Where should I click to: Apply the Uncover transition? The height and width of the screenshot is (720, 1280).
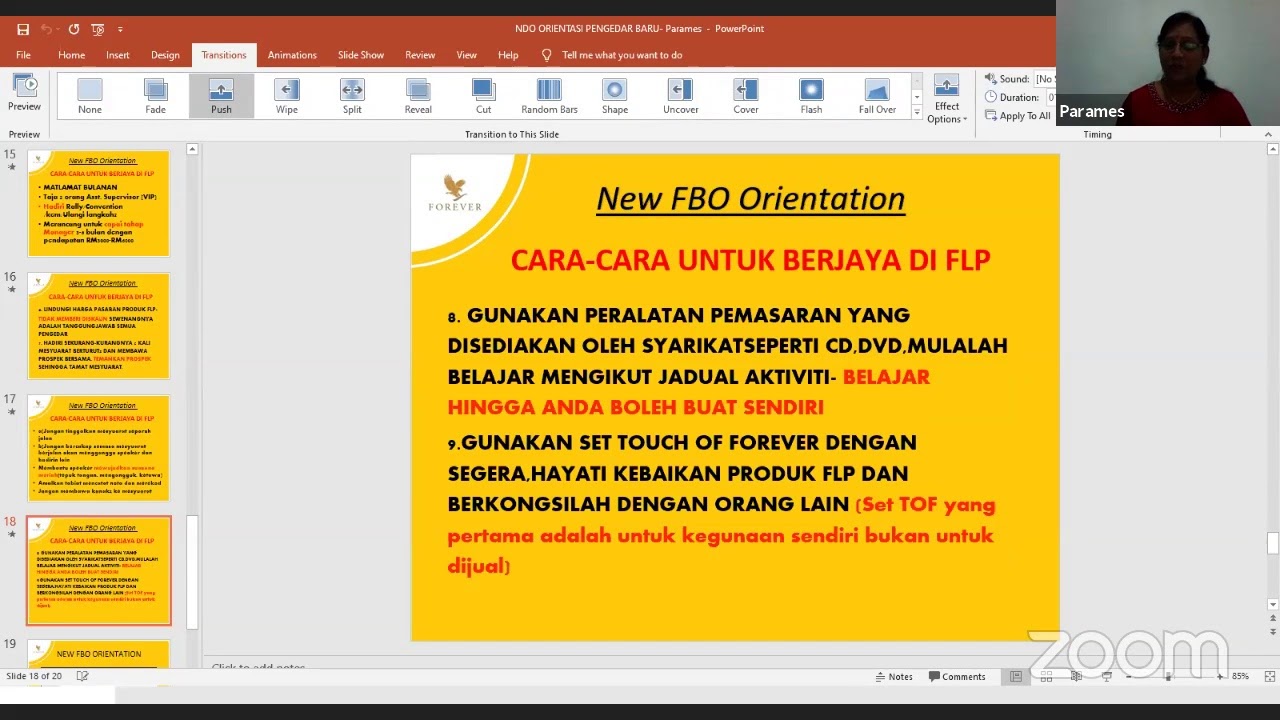(x=681, y=97)
